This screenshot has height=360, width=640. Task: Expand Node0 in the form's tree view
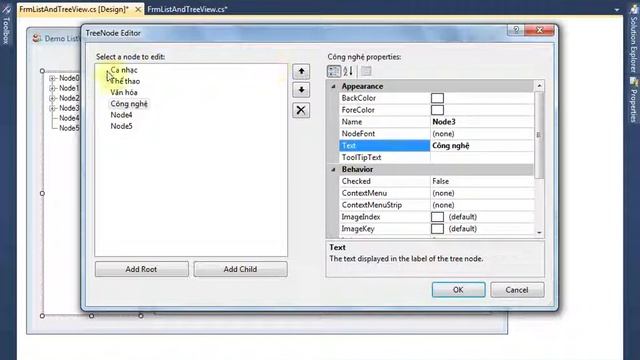pyautogui.click(x=52, y=78)
